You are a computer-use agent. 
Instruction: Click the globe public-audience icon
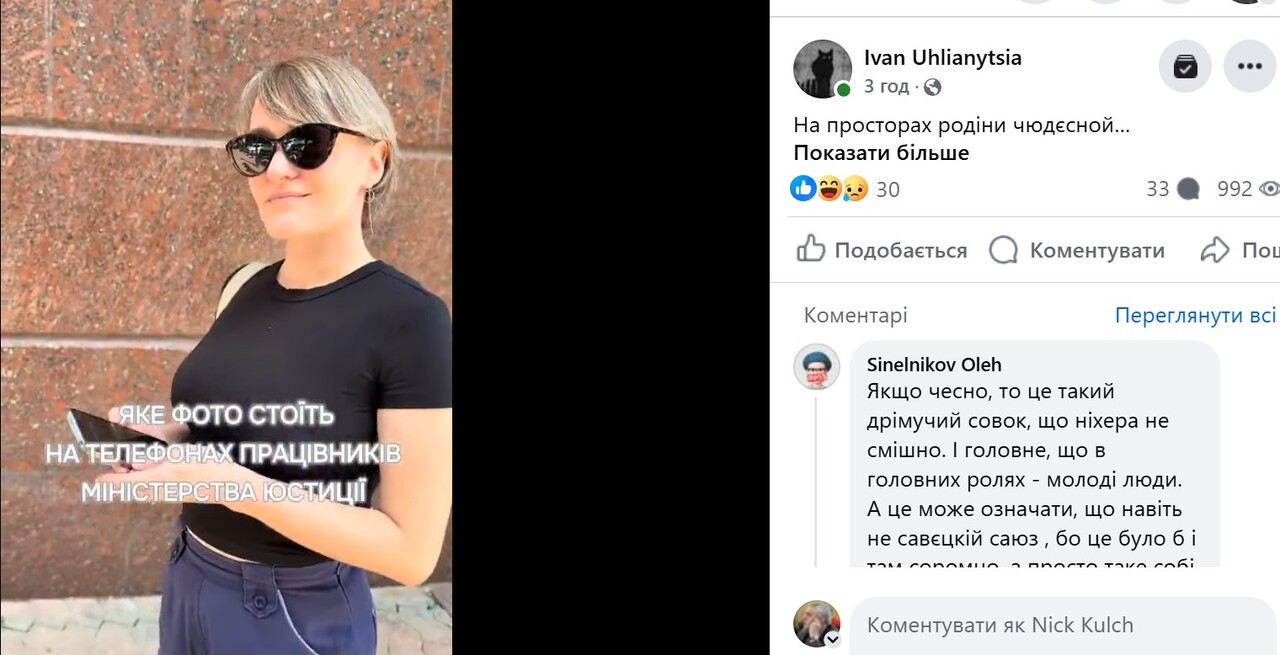tap(932, 87)
